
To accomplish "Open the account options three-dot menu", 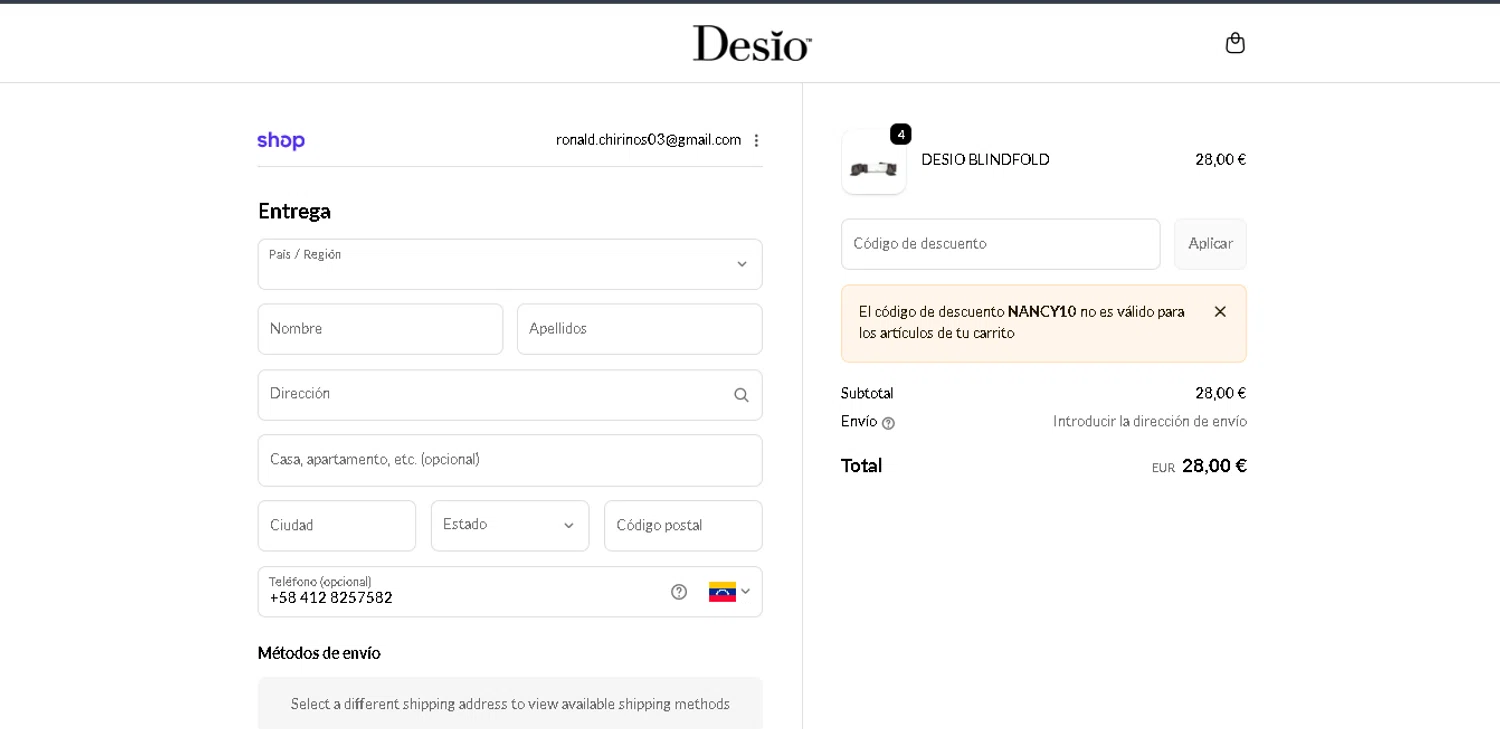I will click(x=756, y=141).
